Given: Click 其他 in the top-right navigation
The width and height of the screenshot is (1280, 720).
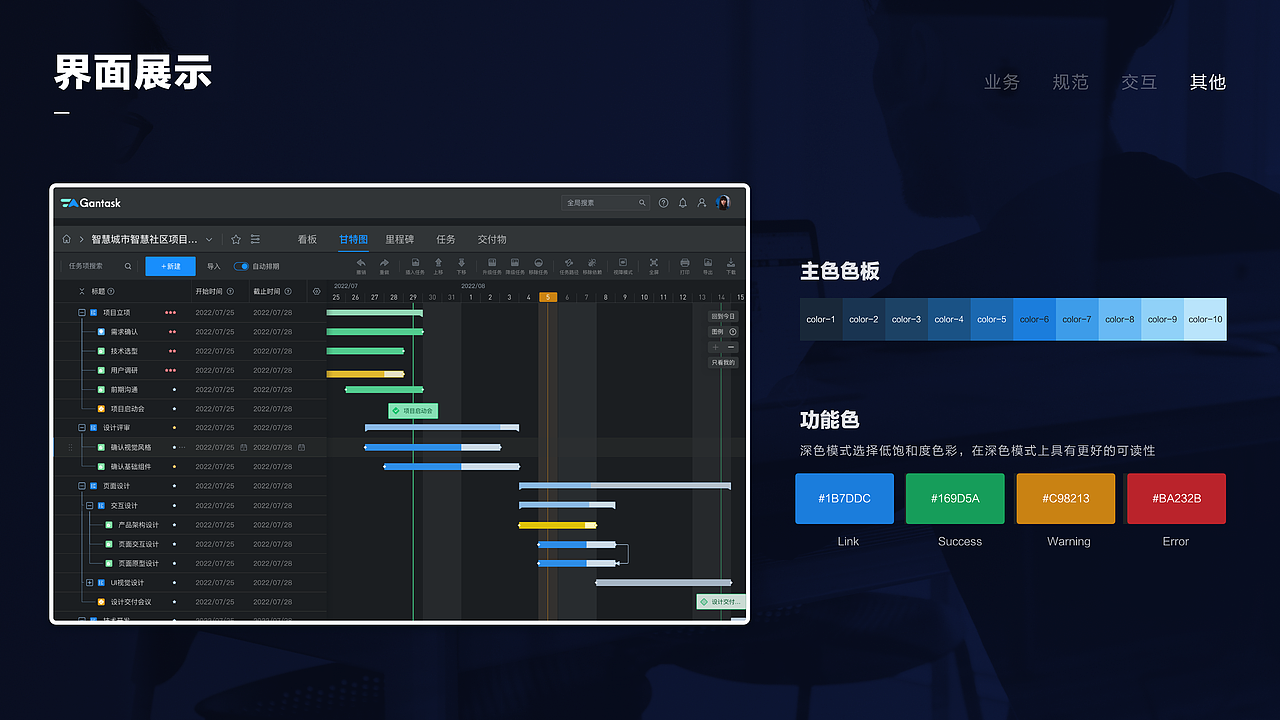Looking at the screenshot, I should click(1208, 82).
